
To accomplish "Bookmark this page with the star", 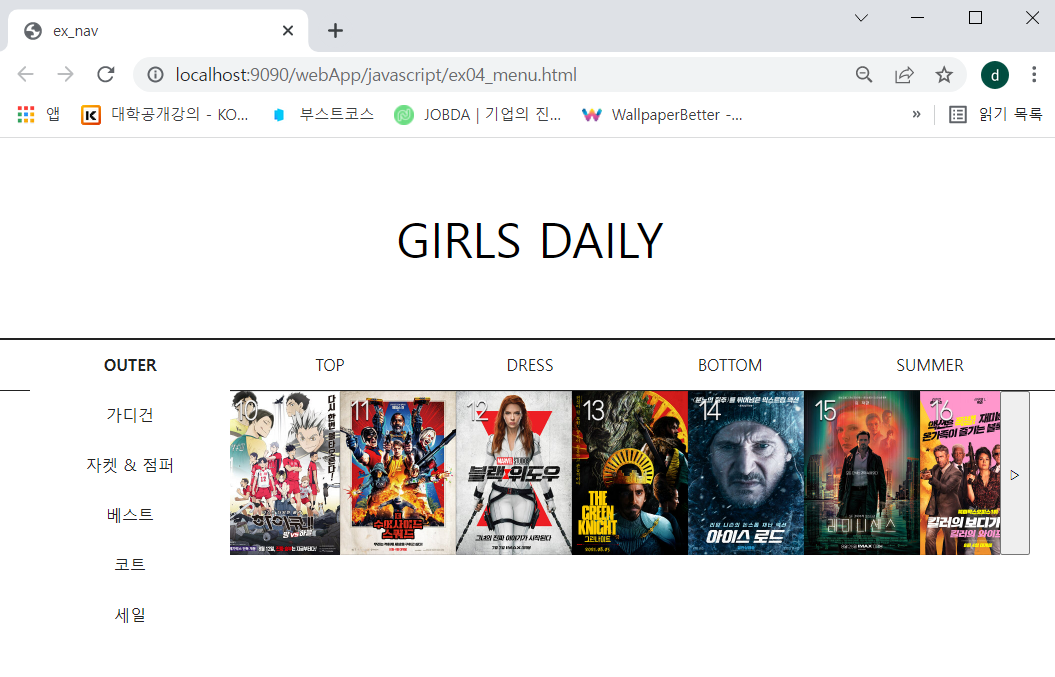I will (x=944, y=75).
